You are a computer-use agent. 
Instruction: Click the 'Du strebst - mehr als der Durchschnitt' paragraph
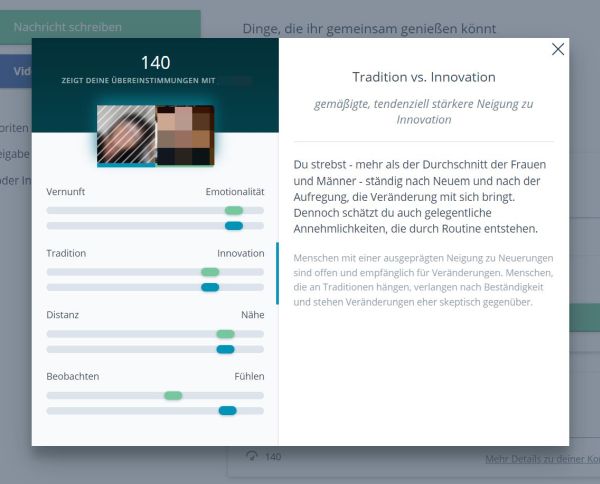[x=420, y=197]
